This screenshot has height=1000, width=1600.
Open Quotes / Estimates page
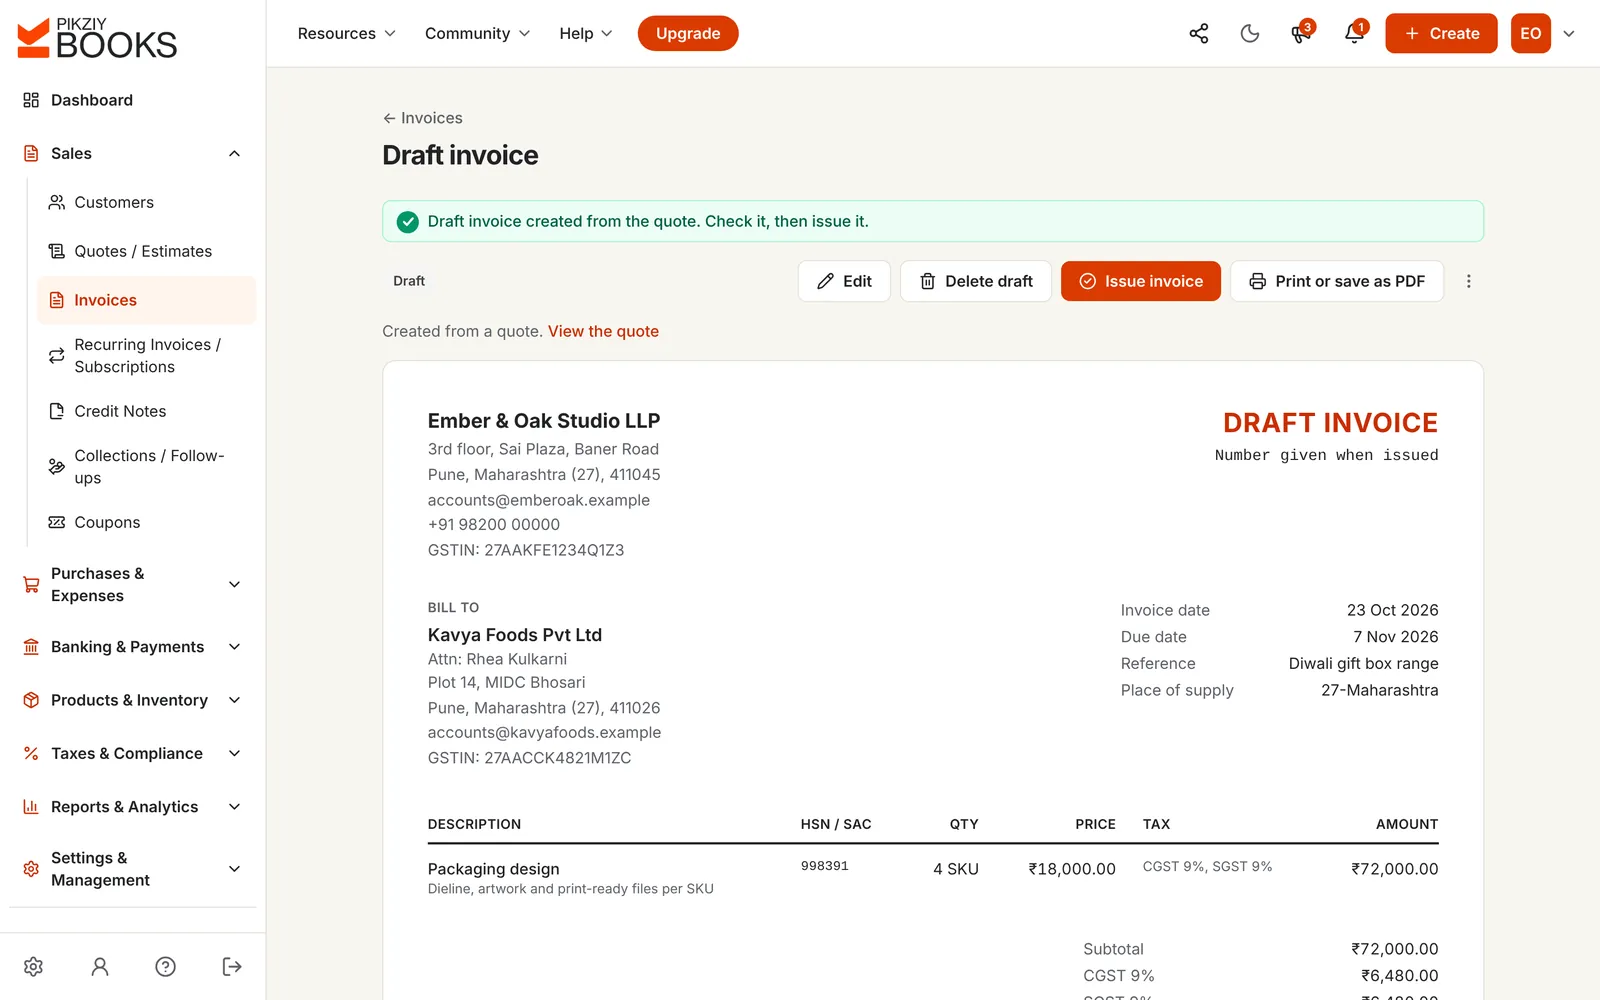[x=146, y=251]
